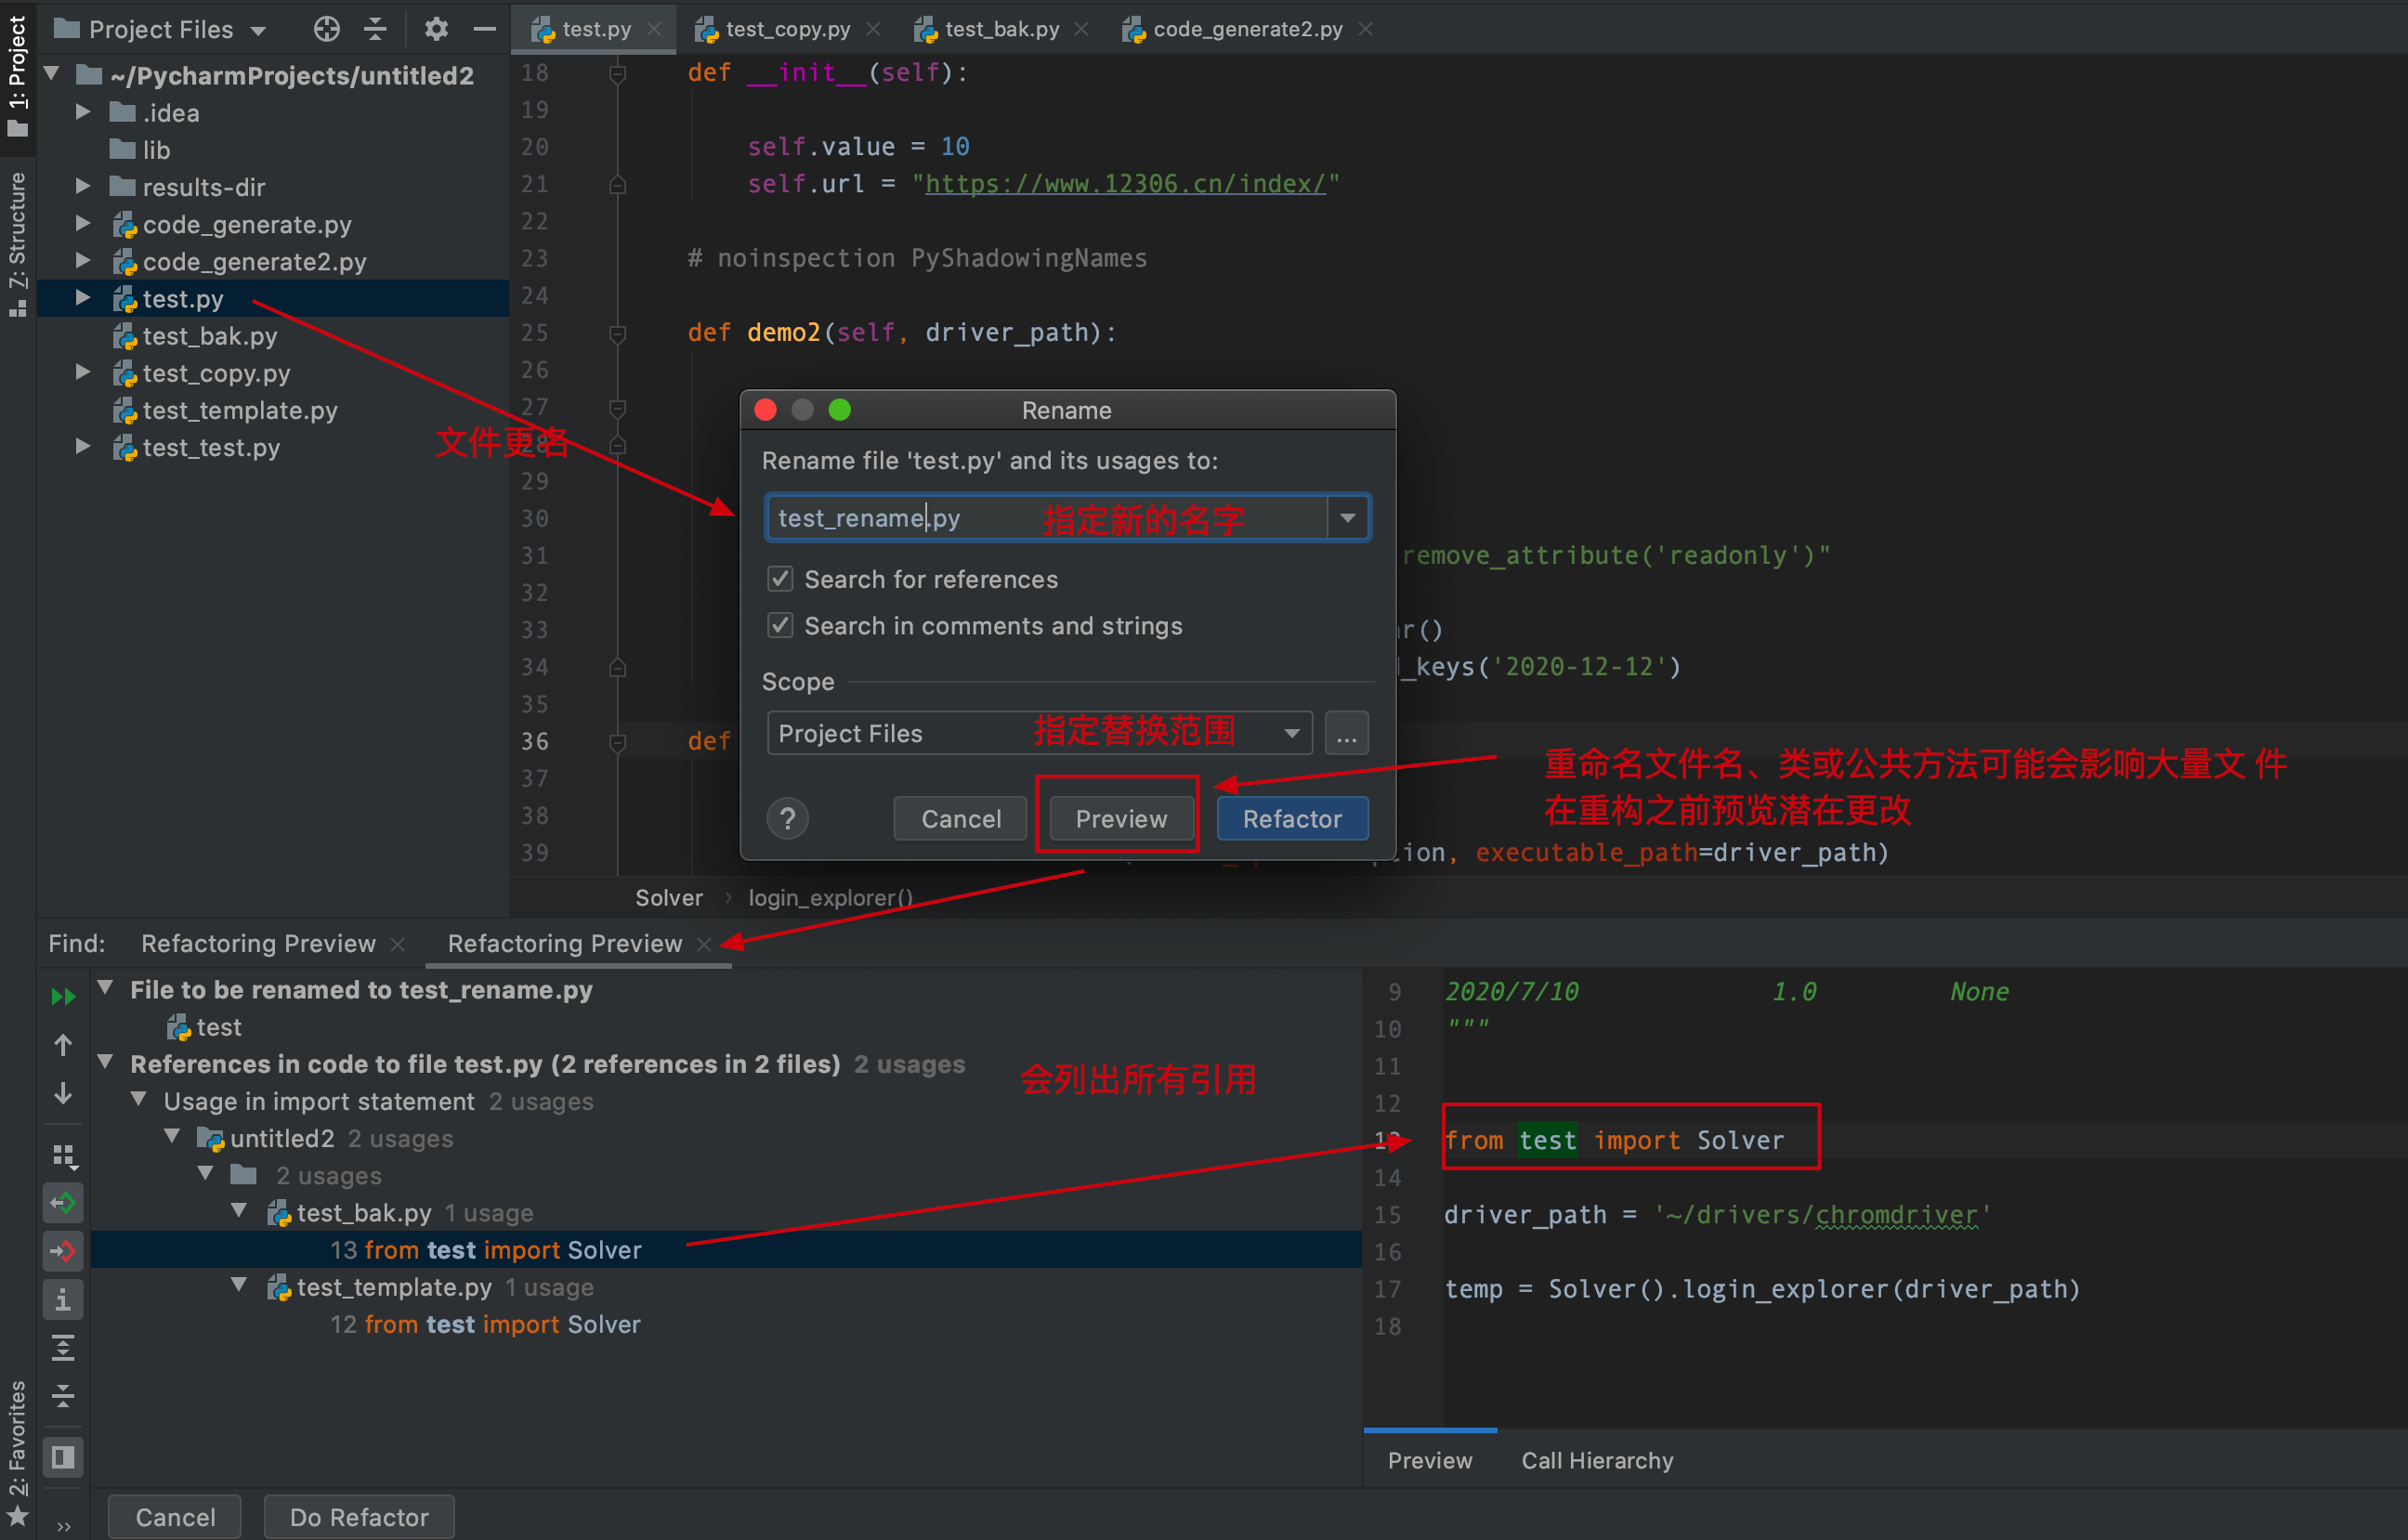Go to next occurrence down arrow
2408x1540 pixels.
[x=63, y=1094]
